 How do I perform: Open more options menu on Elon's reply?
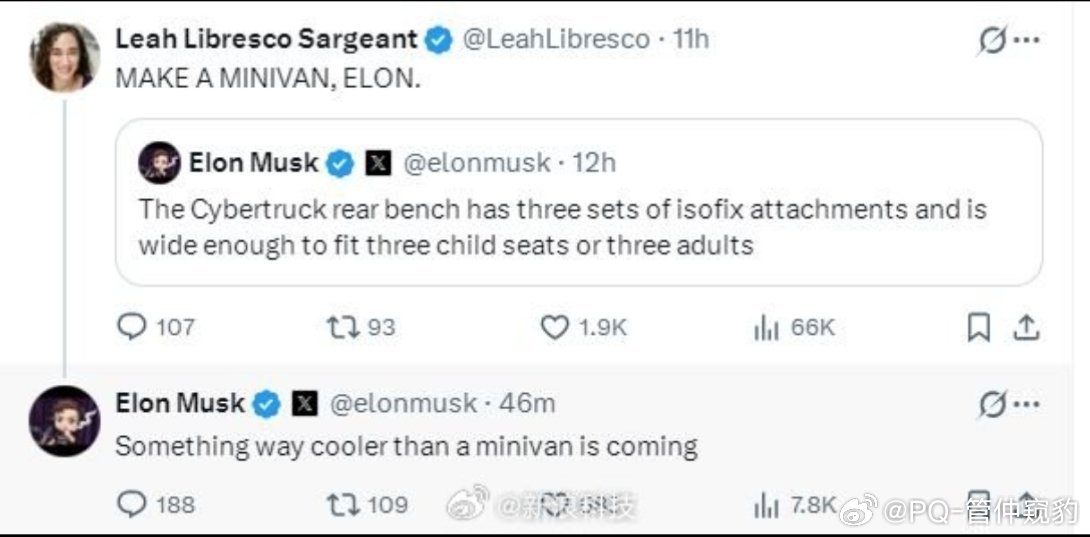point(1027,404)
